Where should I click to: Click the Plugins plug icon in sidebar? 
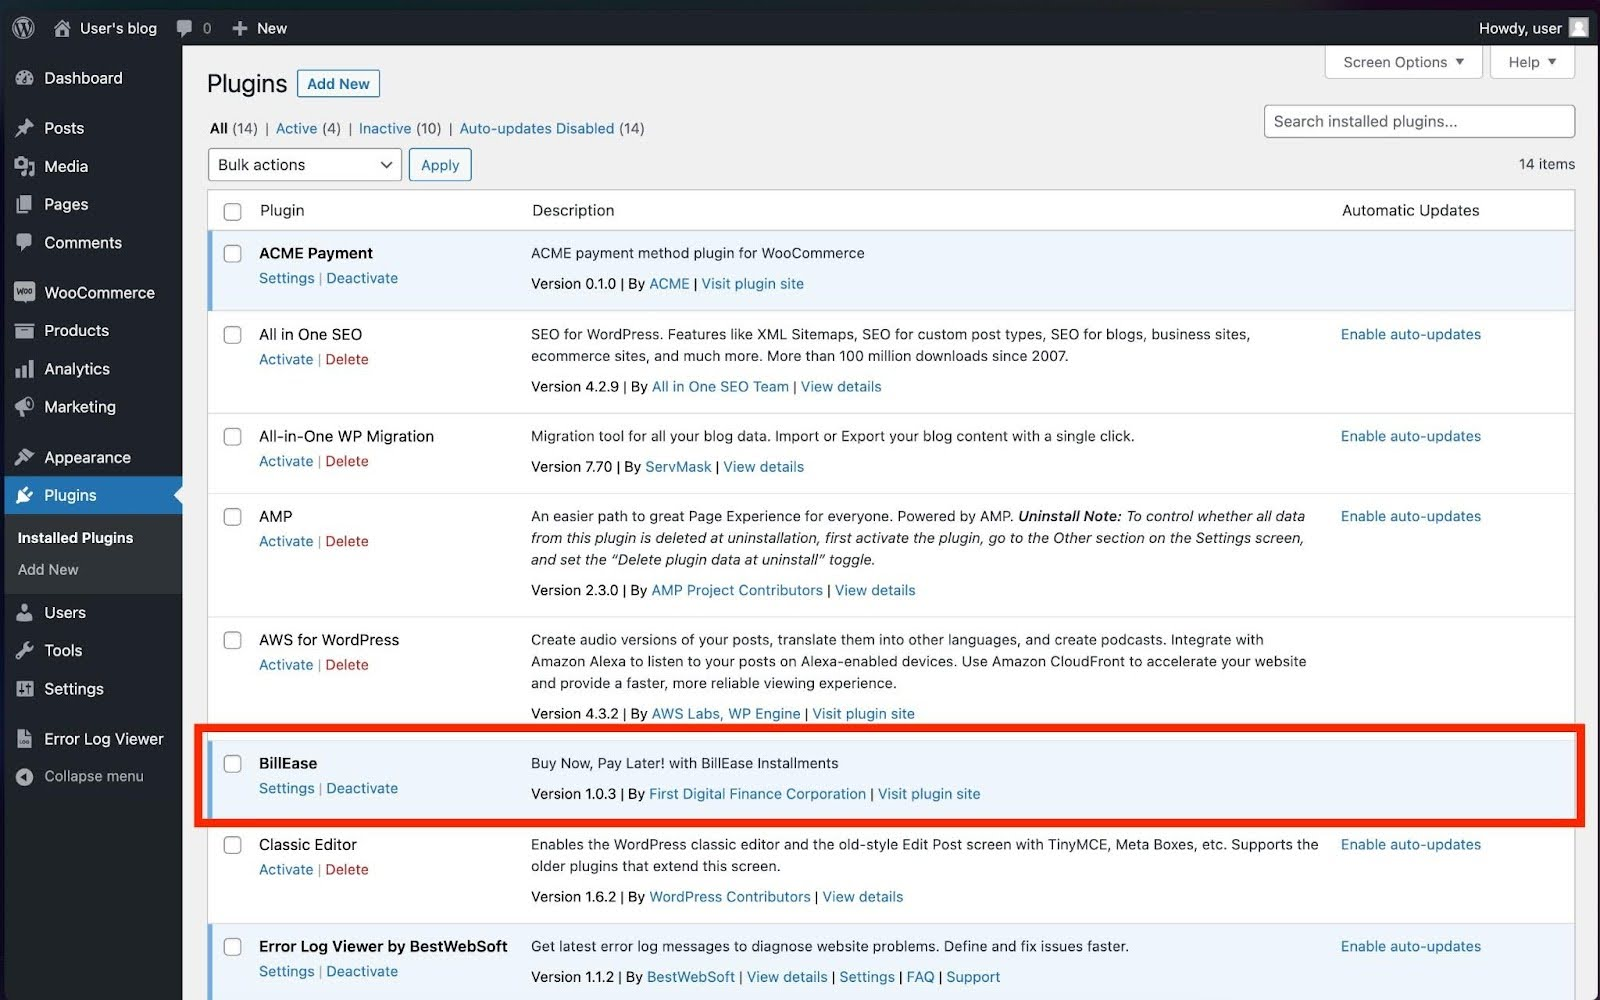pyautogui.click(x=25, y=495)
